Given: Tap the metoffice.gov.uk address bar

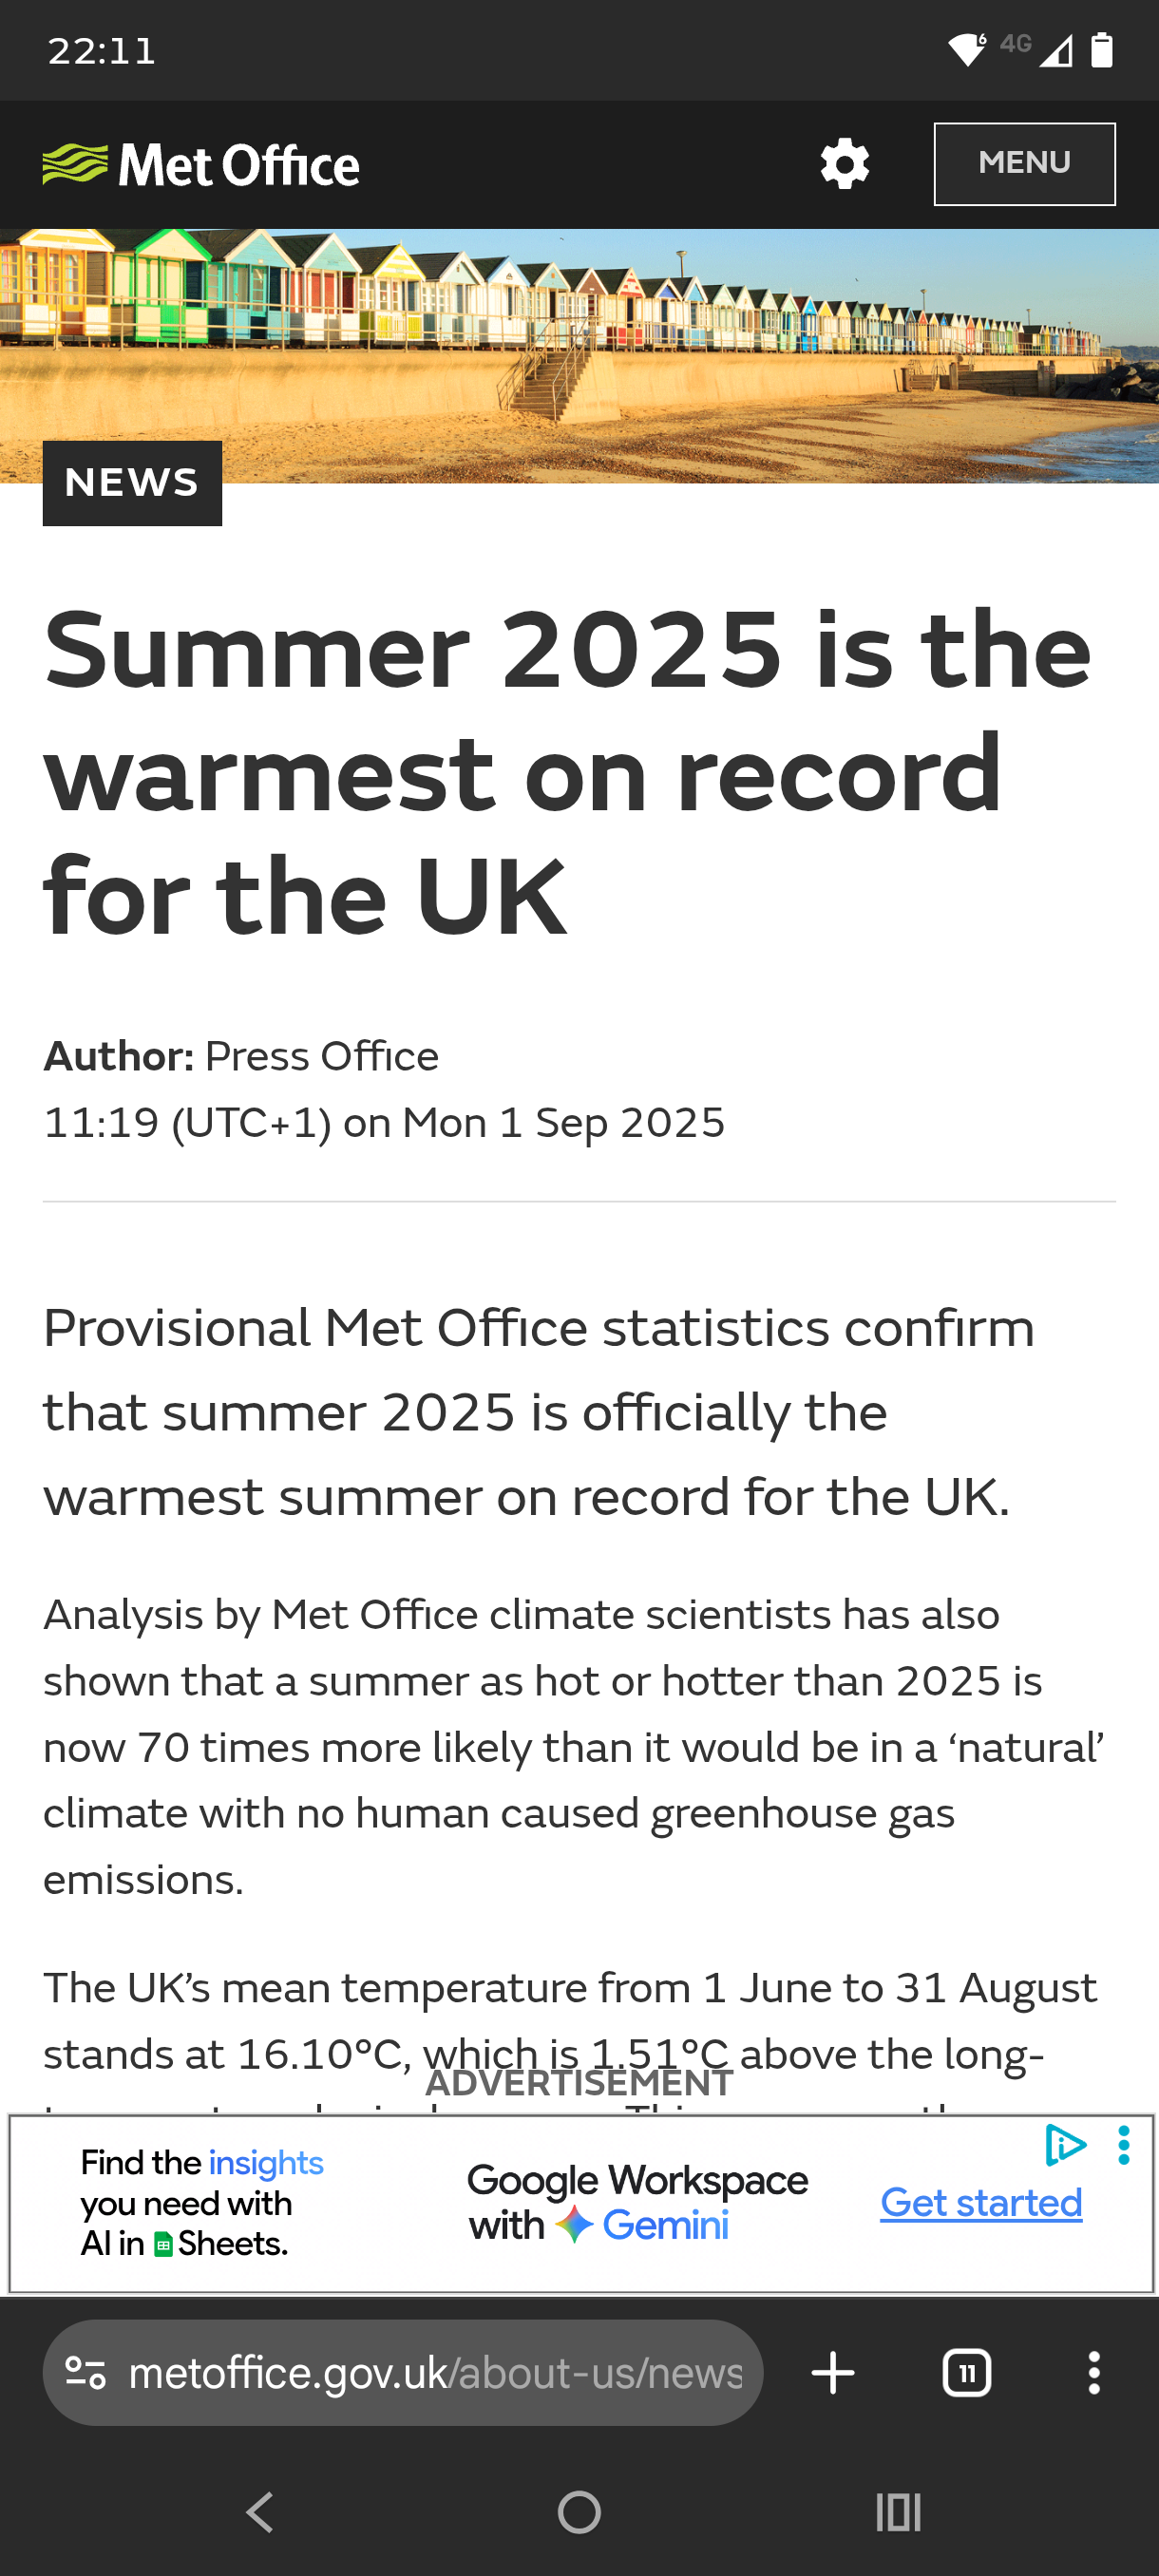Looking at the screenshot, I should pos(435,2372).
